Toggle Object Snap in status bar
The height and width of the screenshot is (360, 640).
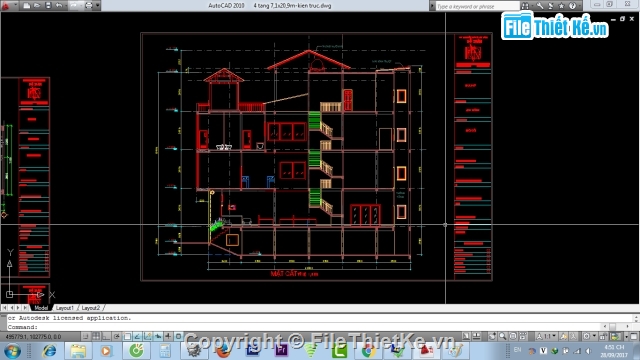click(127, 336)
